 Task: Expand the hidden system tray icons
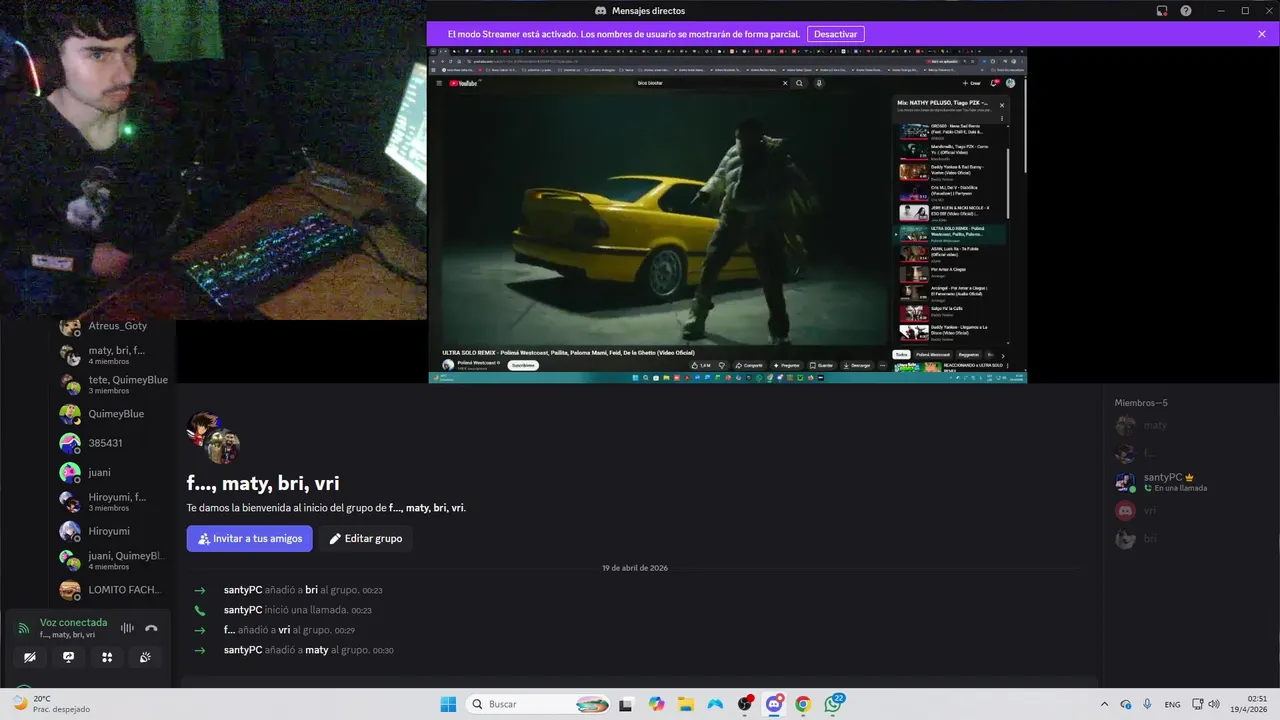pos(1104,704)
